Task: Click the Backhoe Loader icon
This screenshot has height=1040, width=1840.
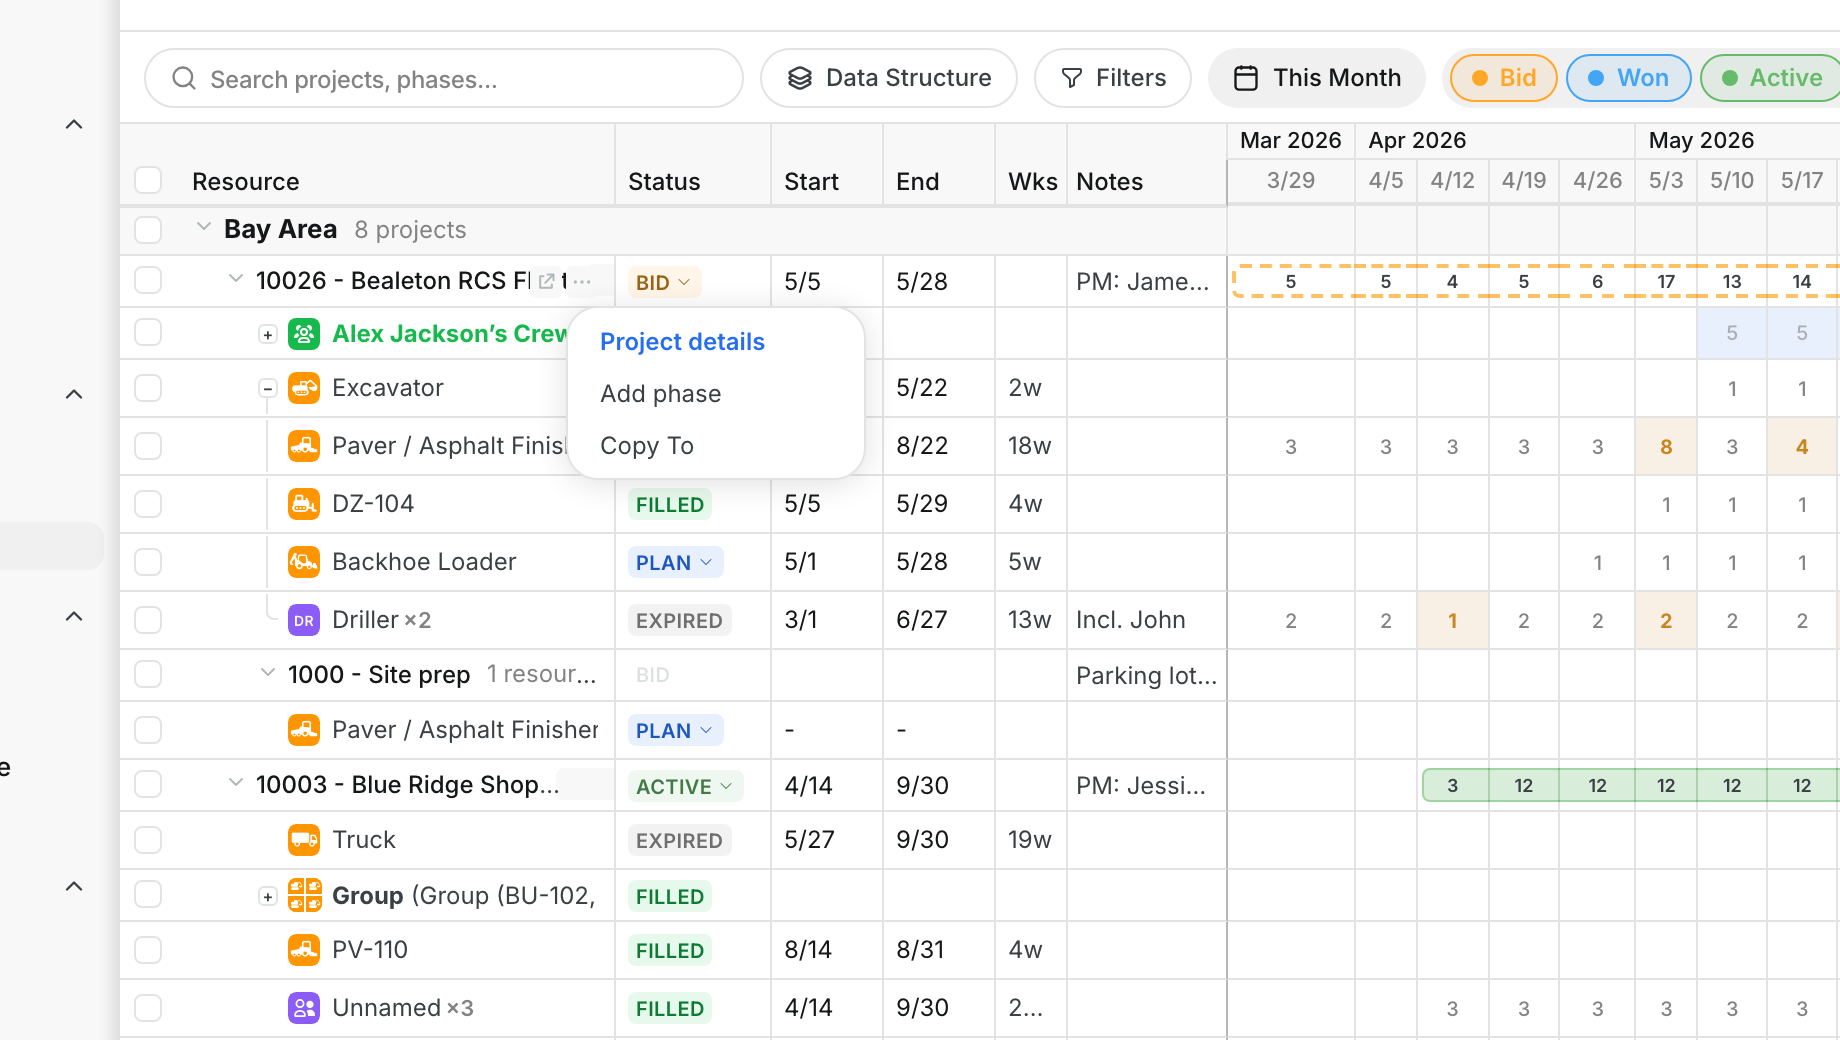Action: point(304,562)
